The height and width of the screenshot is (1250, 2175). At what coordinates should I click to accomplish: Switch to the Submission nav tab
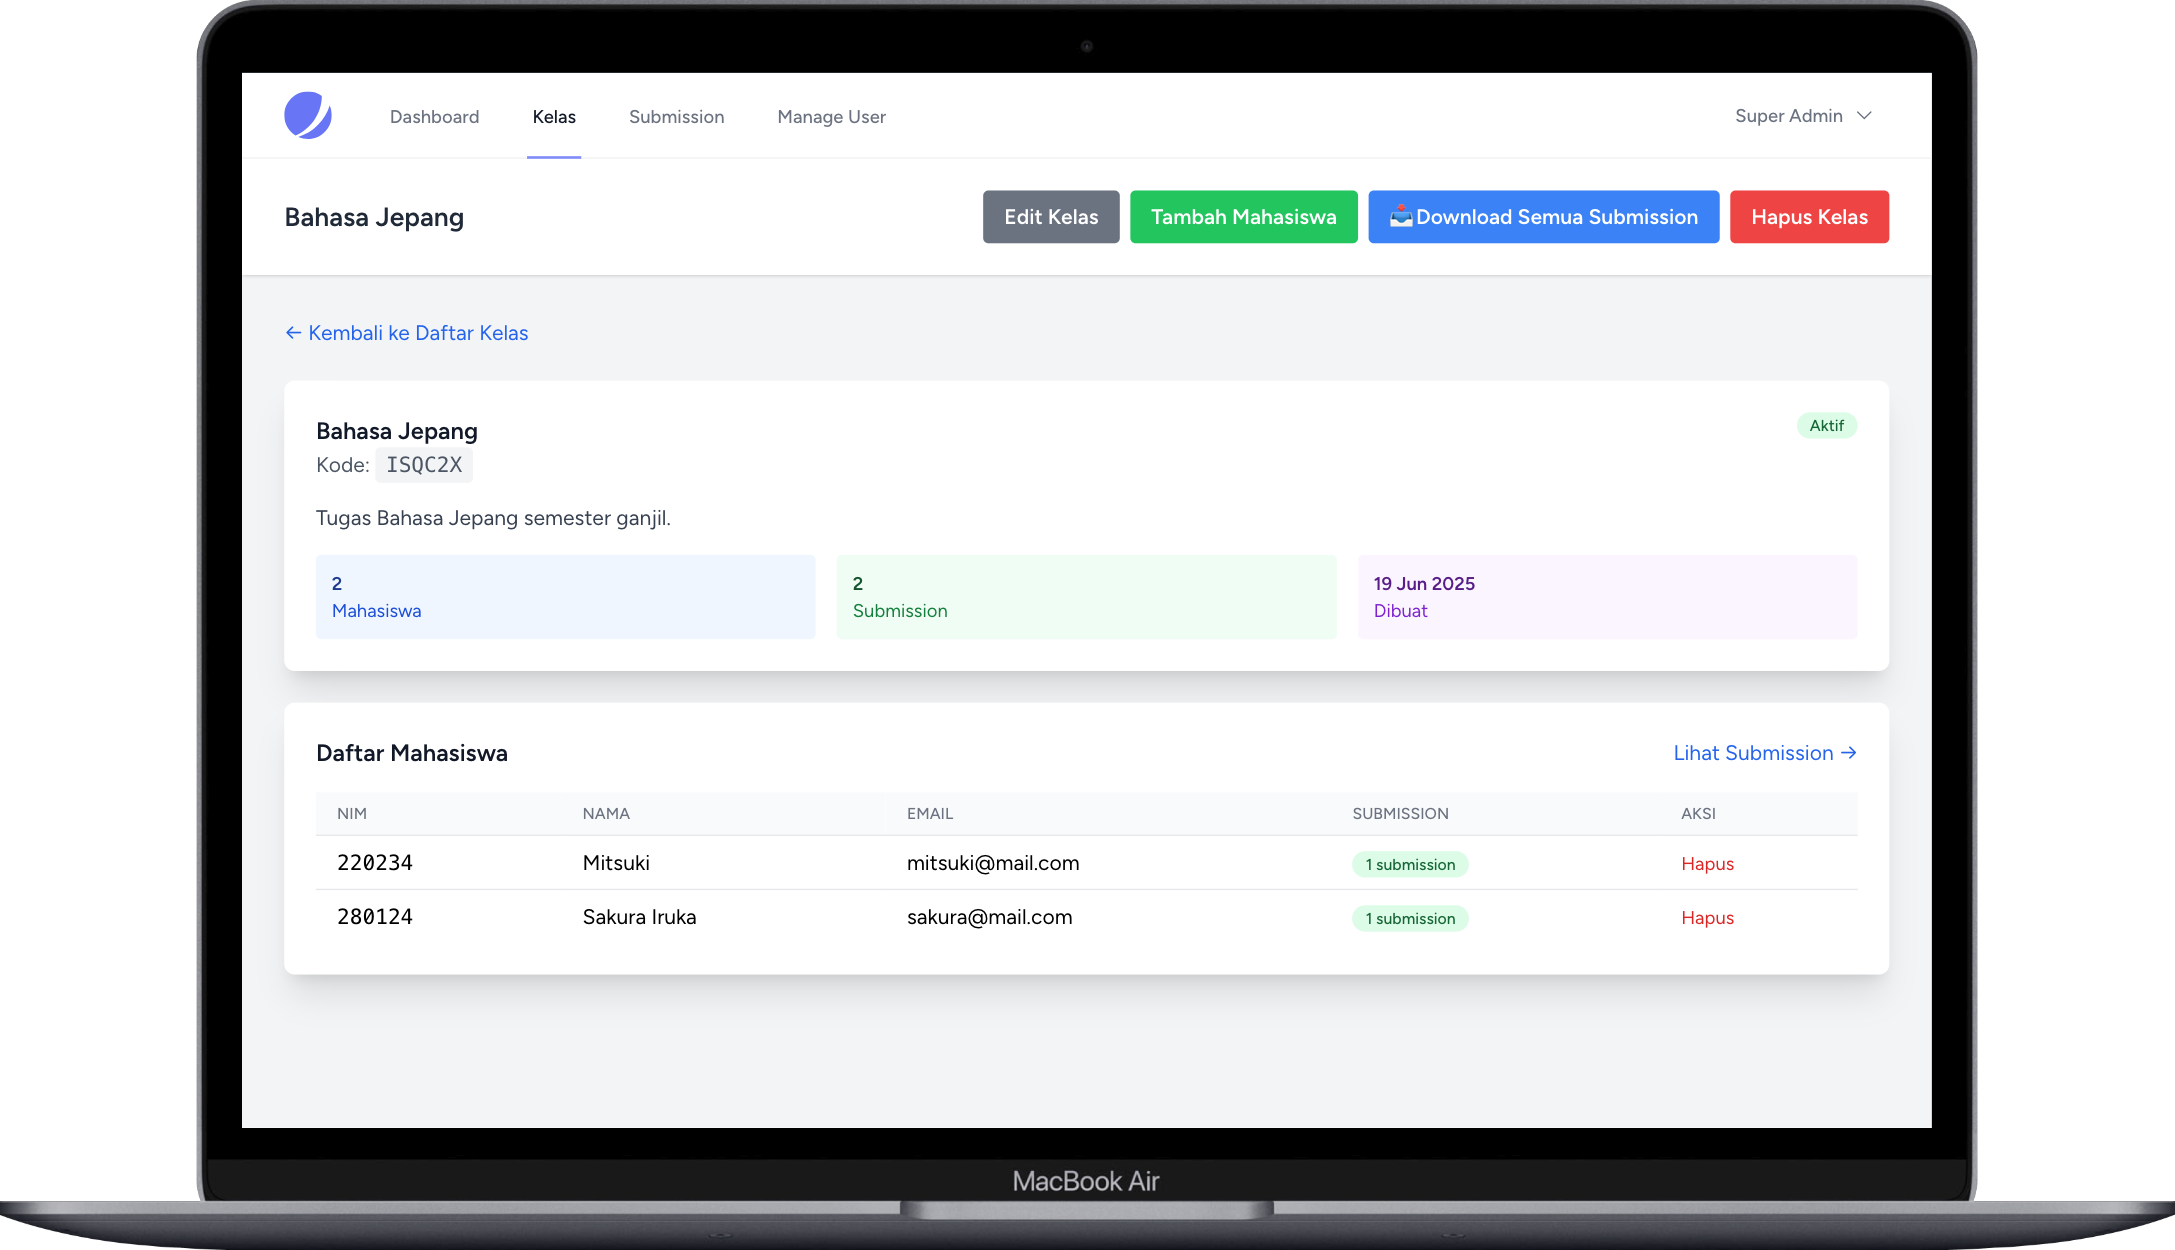pyautogui.click(x=676, y=117)
